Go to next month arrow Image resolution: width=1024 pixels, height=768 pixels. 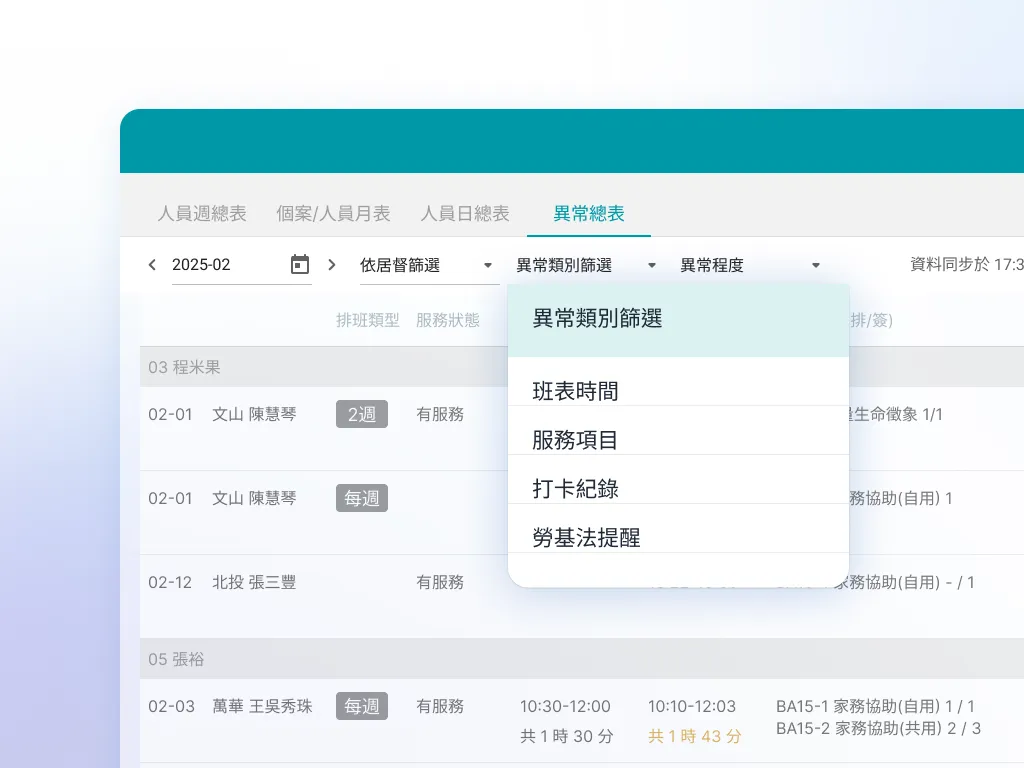pos(332,264)
